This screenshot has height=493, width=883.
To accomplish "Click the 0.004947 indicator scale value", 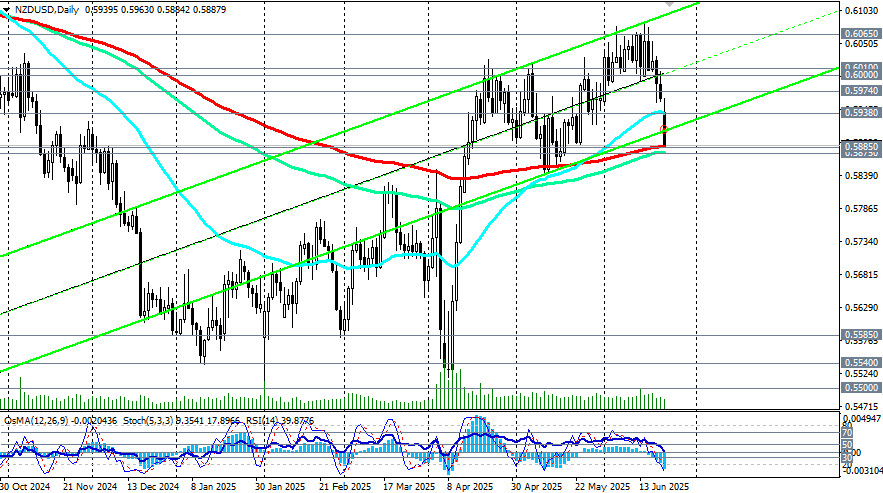I will click(862, 419).
